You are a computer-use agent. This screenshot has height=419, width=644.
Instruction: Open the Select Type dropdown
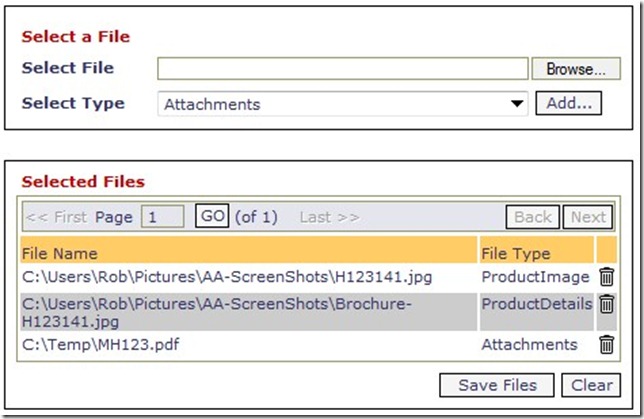point(342,104)
